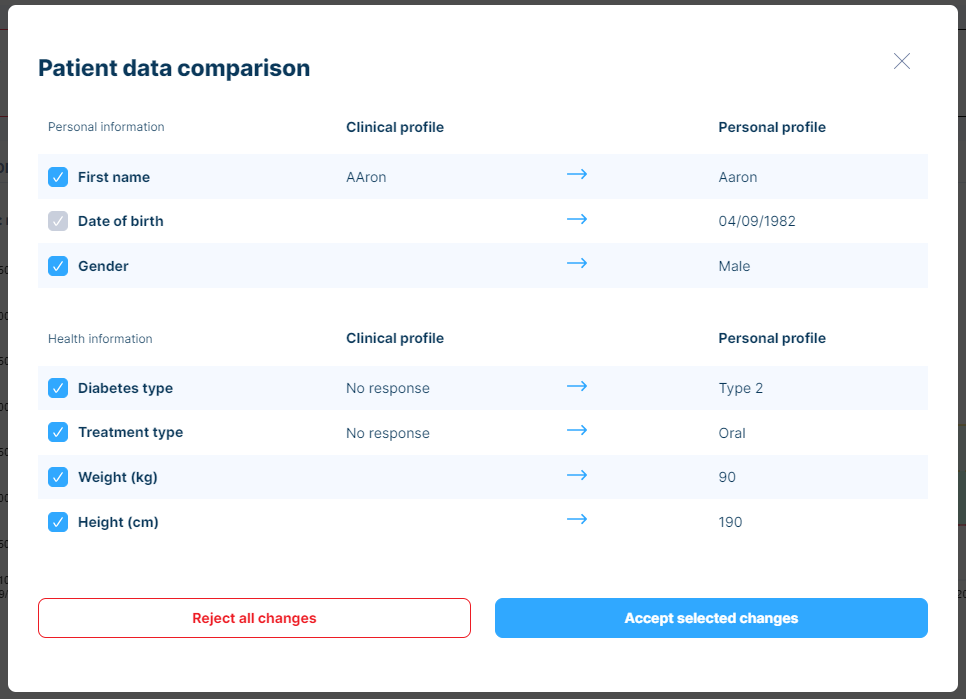The height and width of the screenshot is (699, 966).
Task: Uncheck the First name checkbox
Action: point(58,177)
